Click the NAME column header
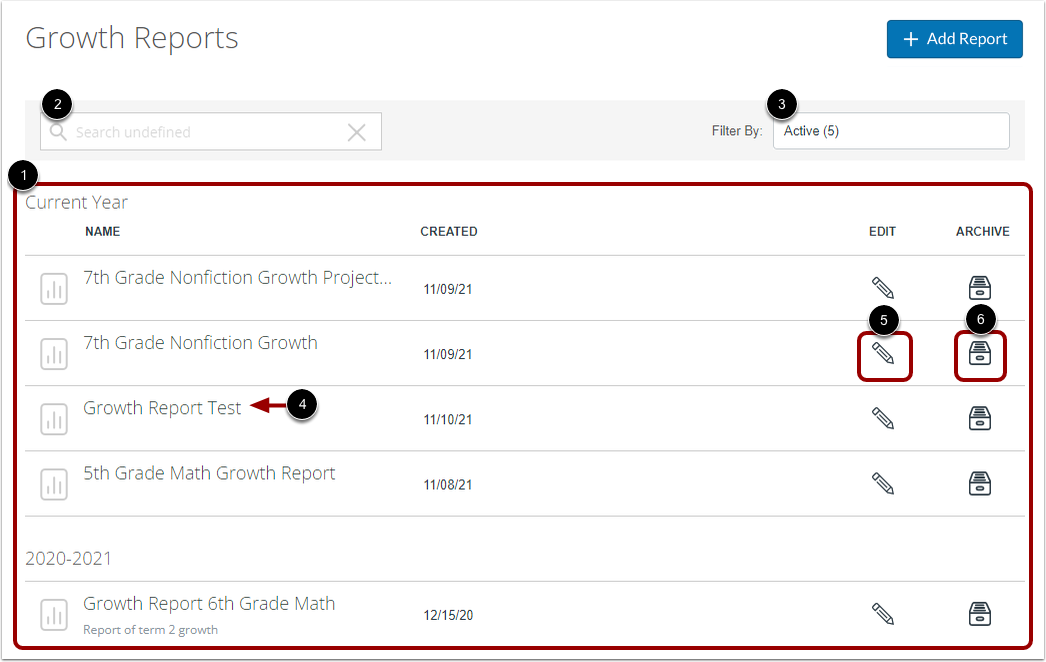 (x=102, y=231)
